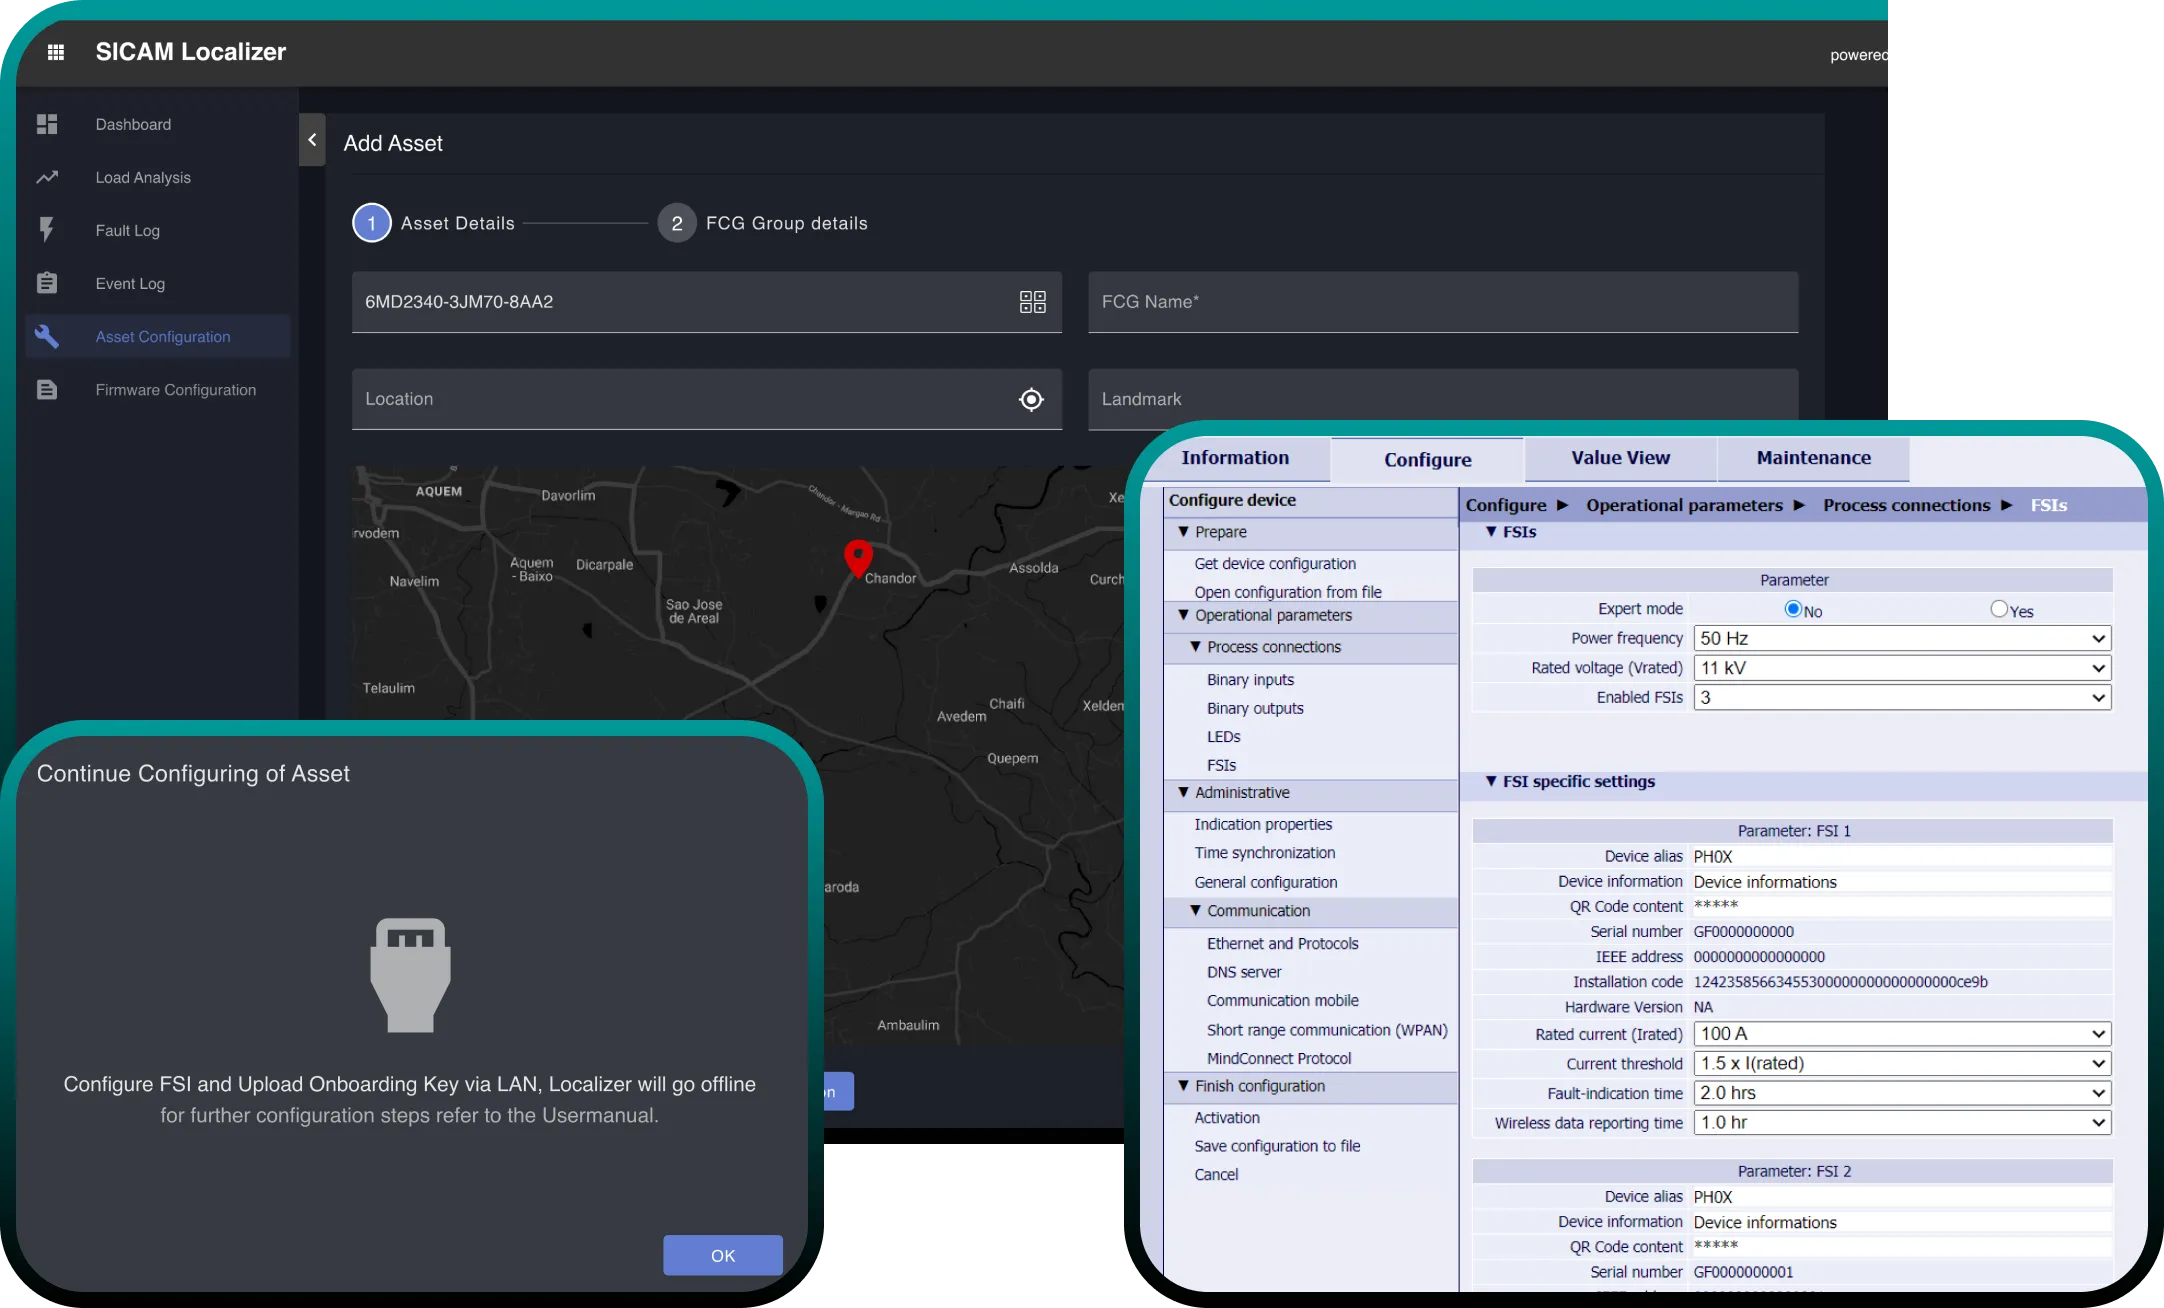
Task: Click the Asset Configuration wrench icon
Action: [47, 336]
